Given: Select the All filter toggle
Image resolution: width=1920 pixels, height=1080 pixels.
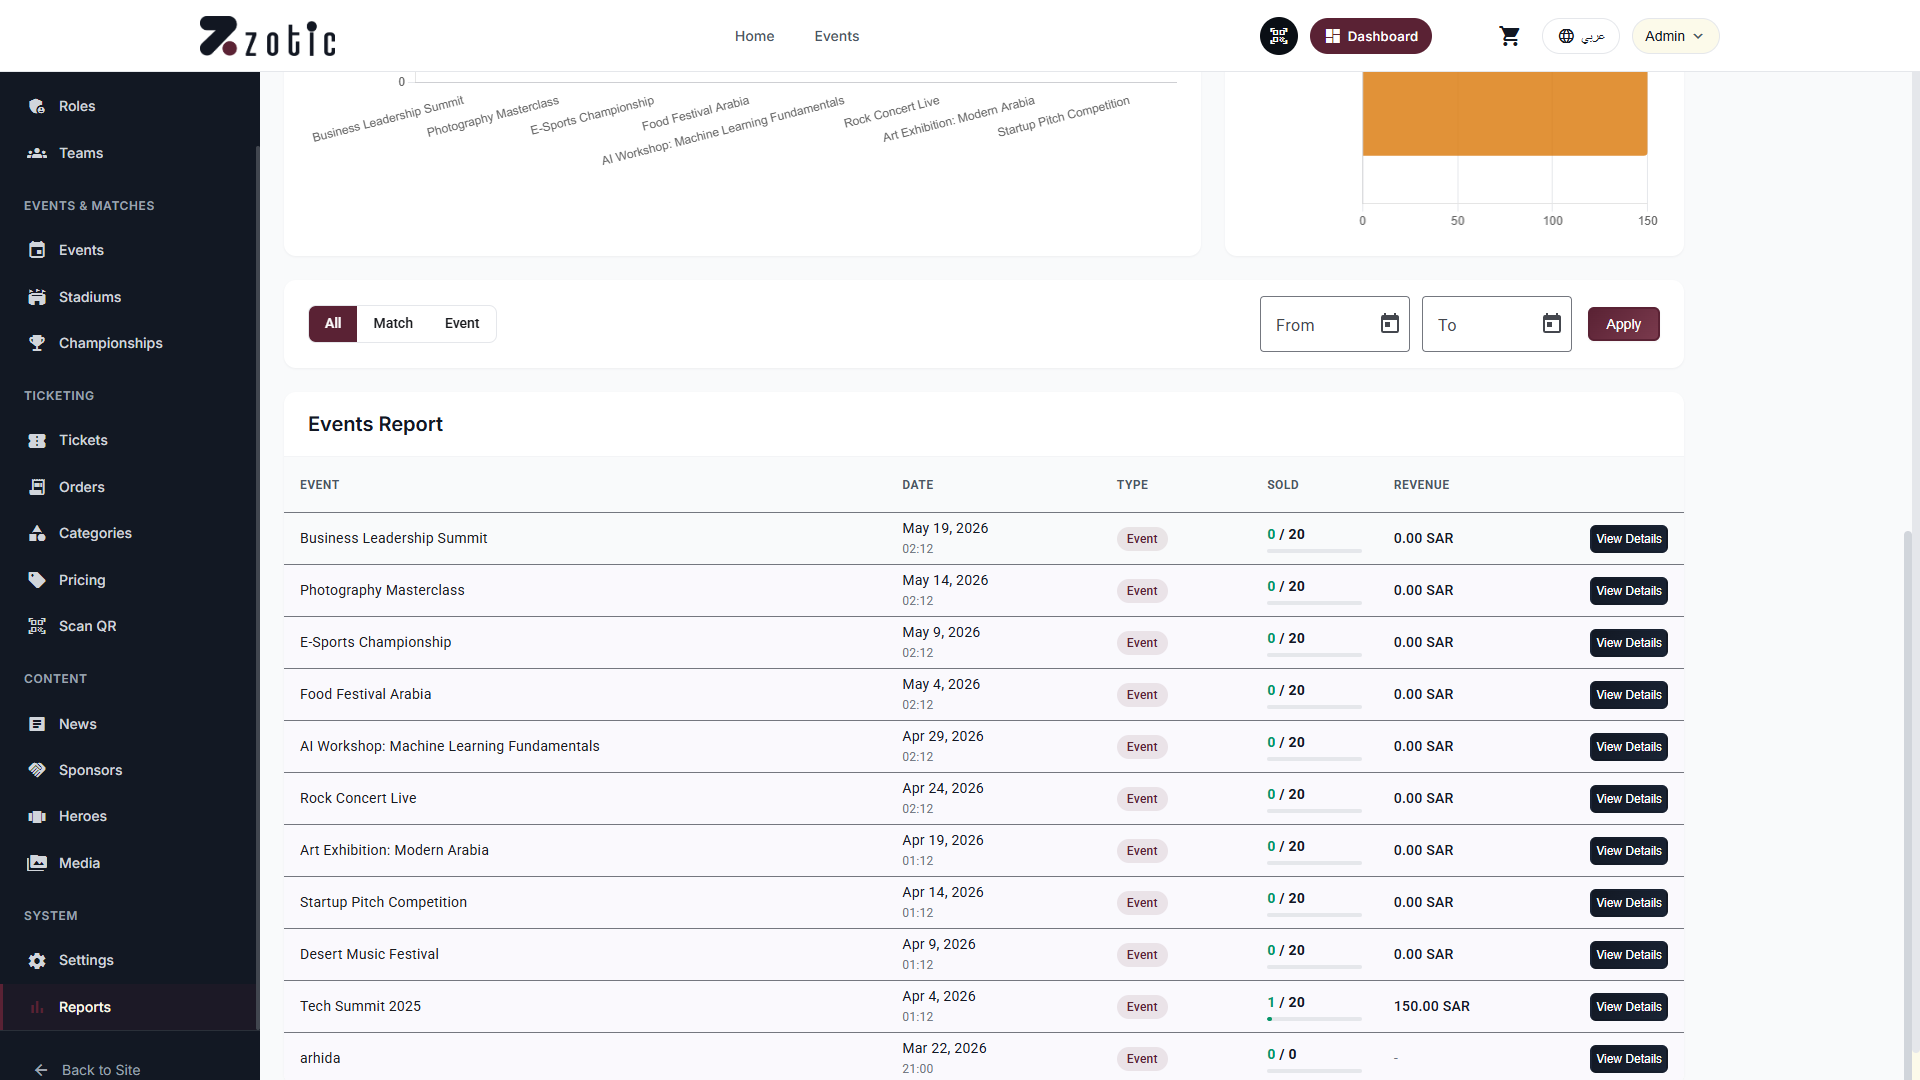Looking at the screenshot, I should (x=333, y=323).
